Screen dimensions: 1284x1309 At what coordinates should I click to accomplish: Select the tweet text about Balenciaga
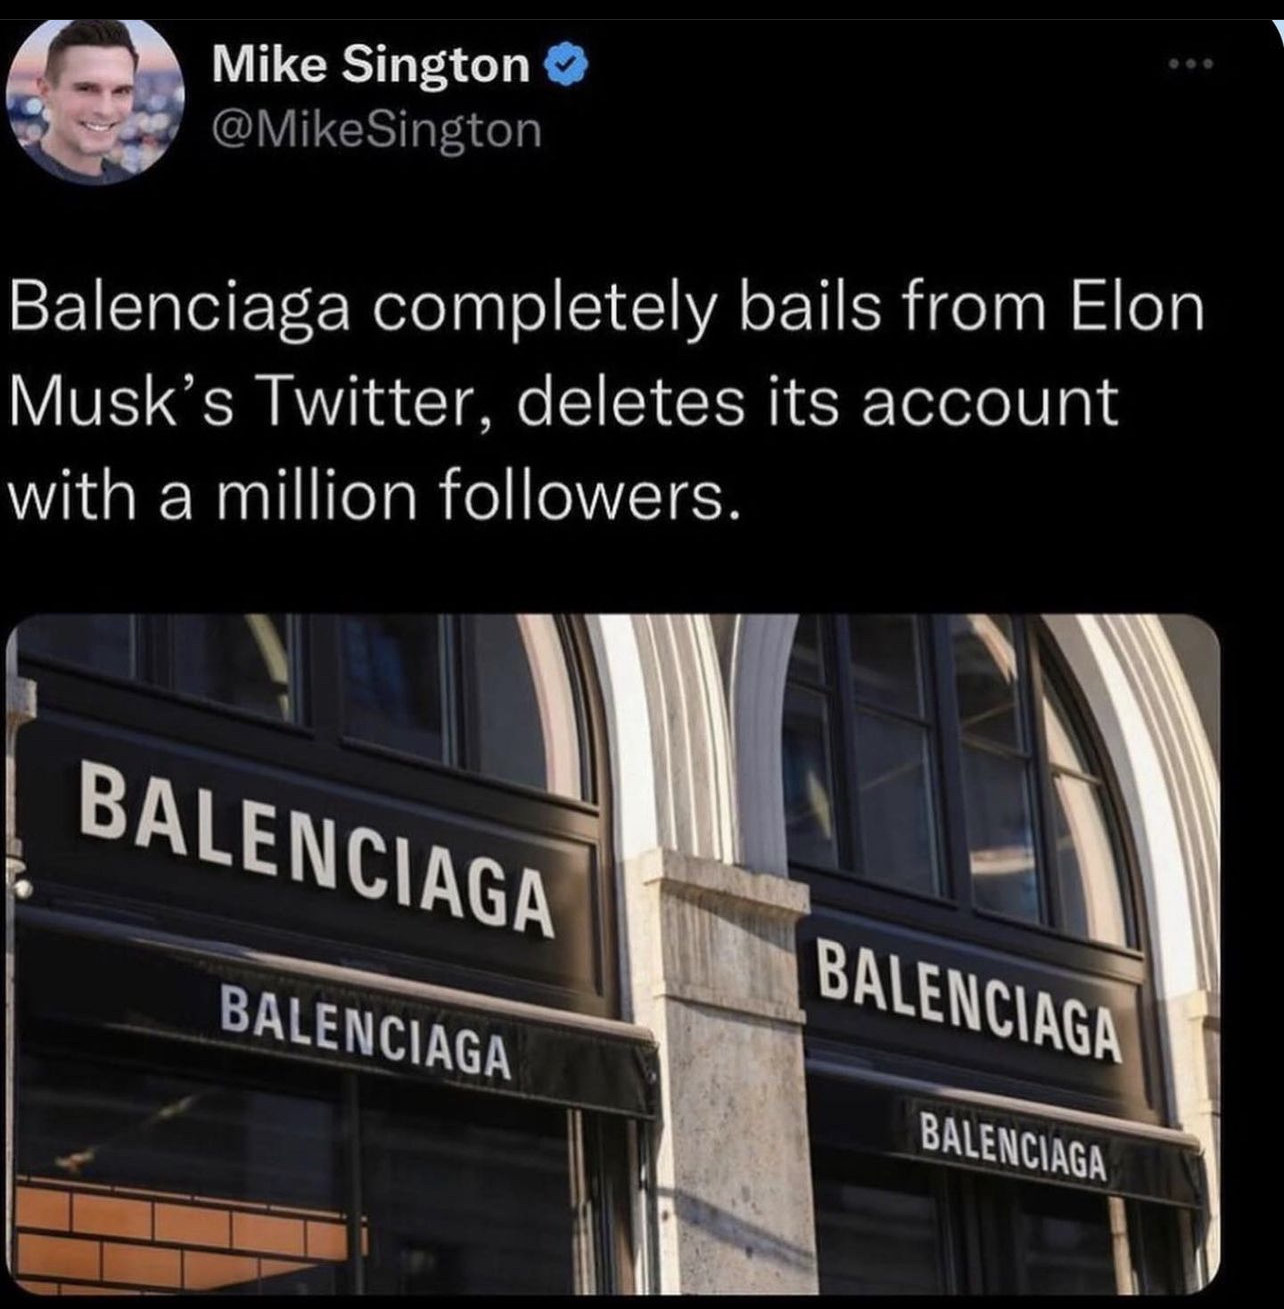tap(607, 402)
